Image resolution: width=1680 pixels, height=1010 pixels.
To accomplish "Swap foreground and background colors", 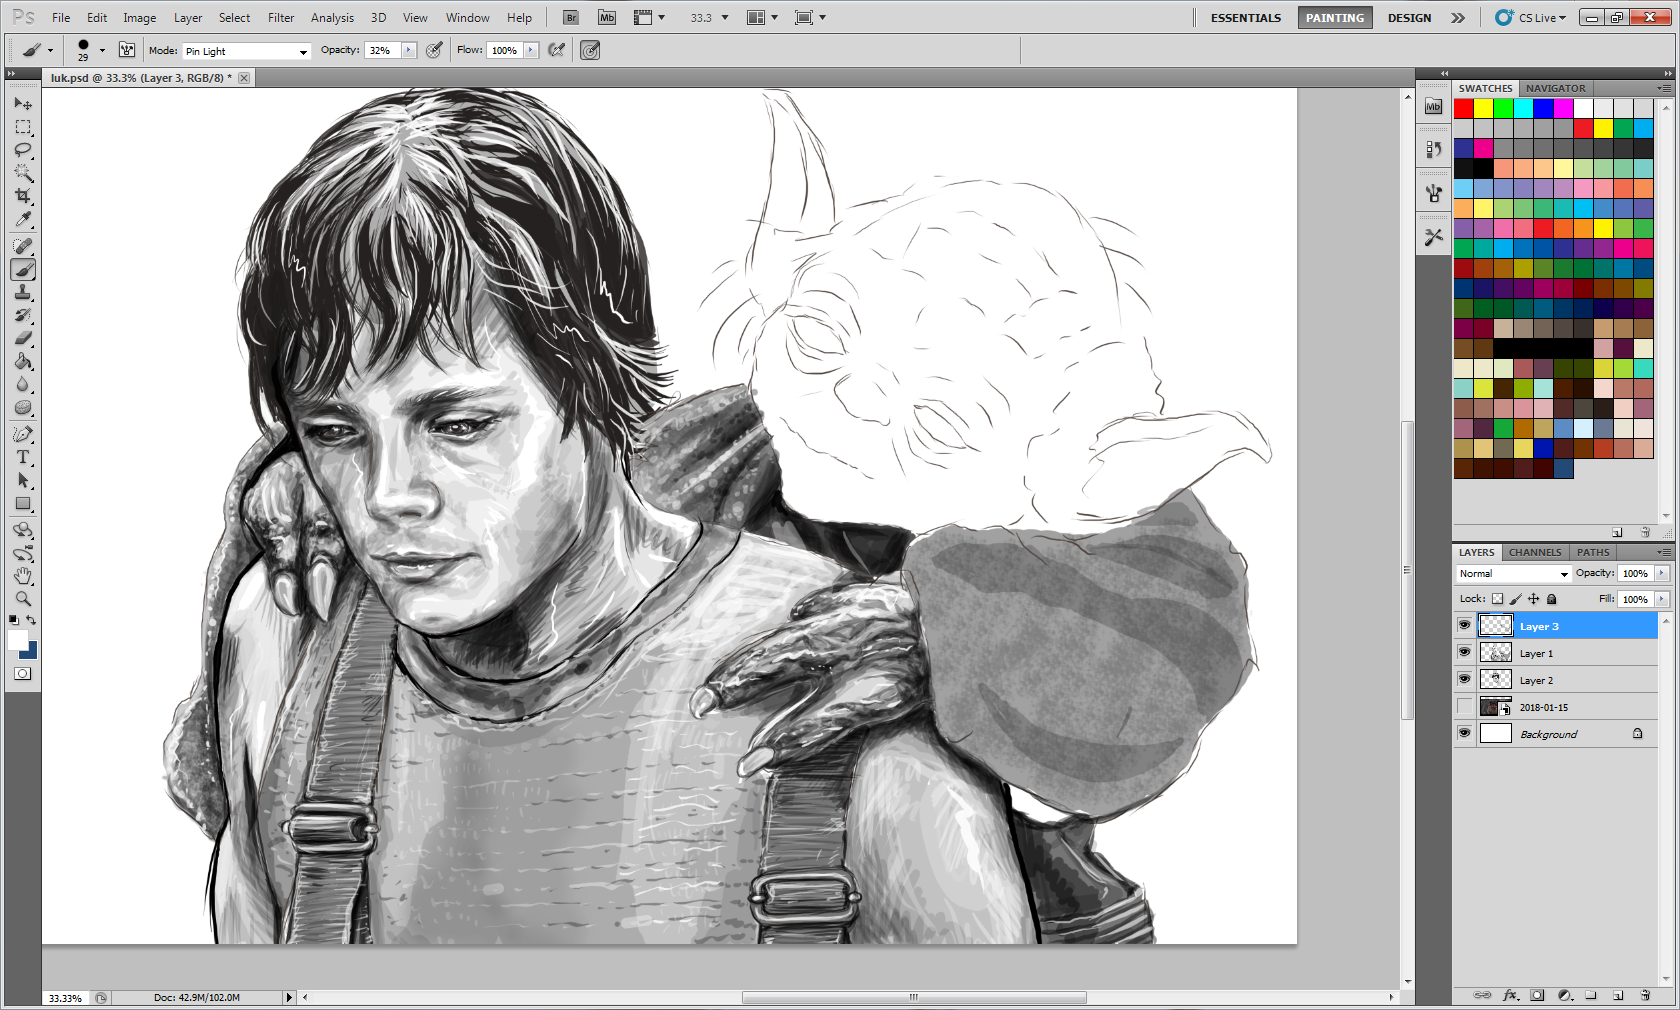I will 31,621.
